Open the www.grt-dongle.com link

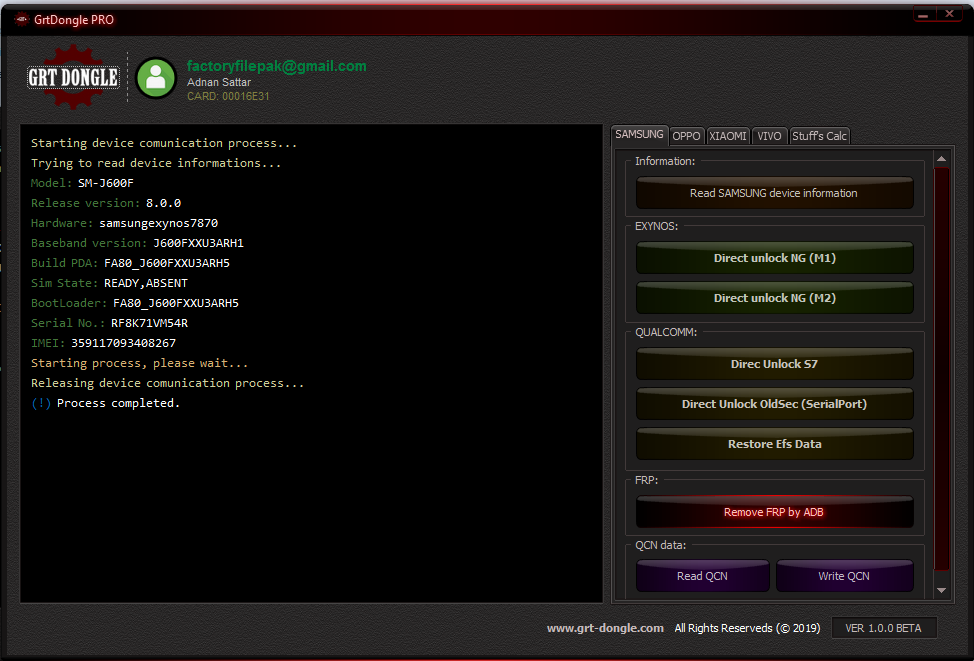605,628
